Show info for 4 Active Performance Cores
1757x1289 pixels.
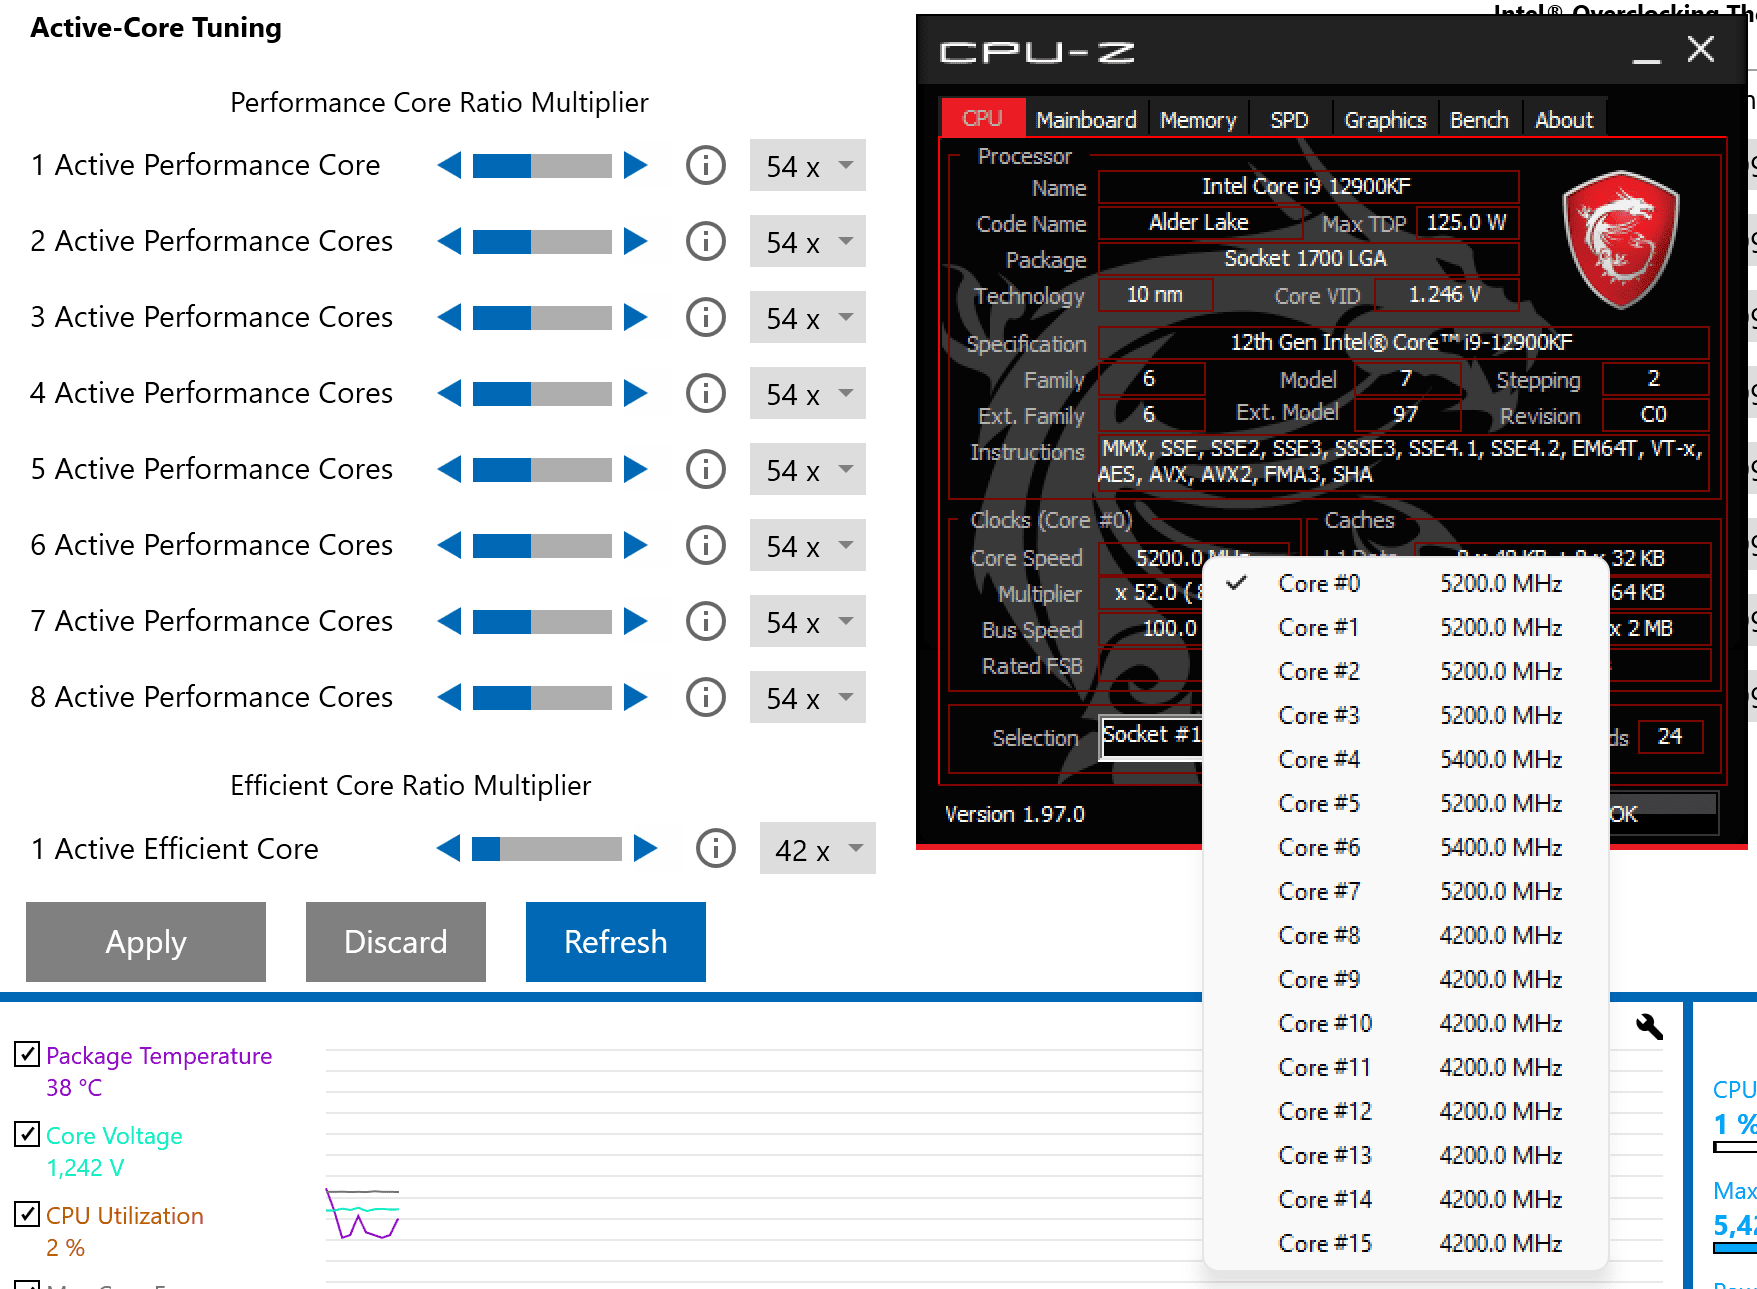tap(706, 393)
